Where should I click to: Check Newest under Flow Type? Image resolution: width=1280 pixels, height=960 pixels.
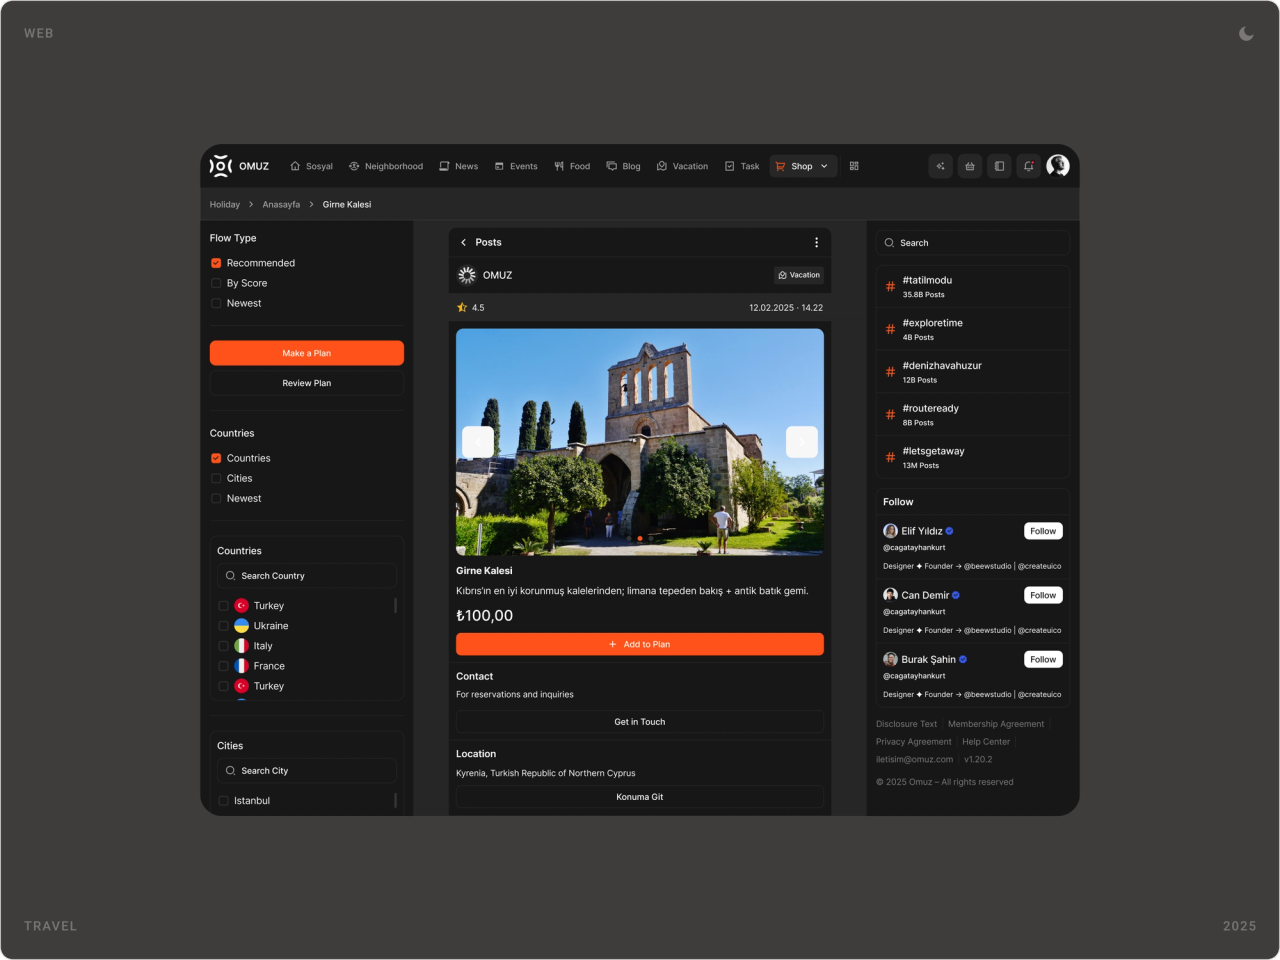(x=216, y=303)
